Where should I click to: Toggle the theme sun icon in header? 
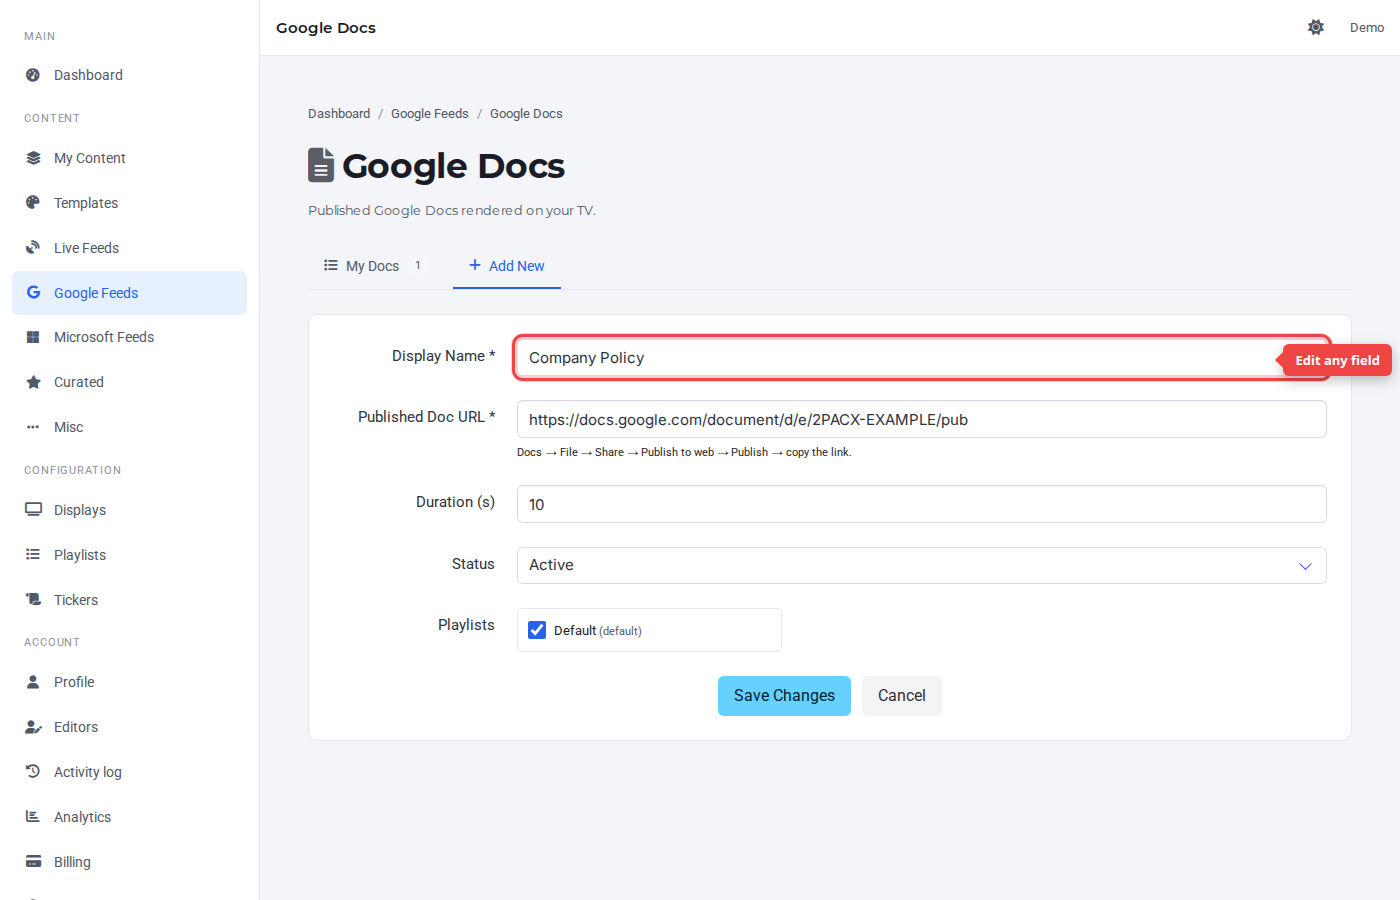coord(1316,28)
